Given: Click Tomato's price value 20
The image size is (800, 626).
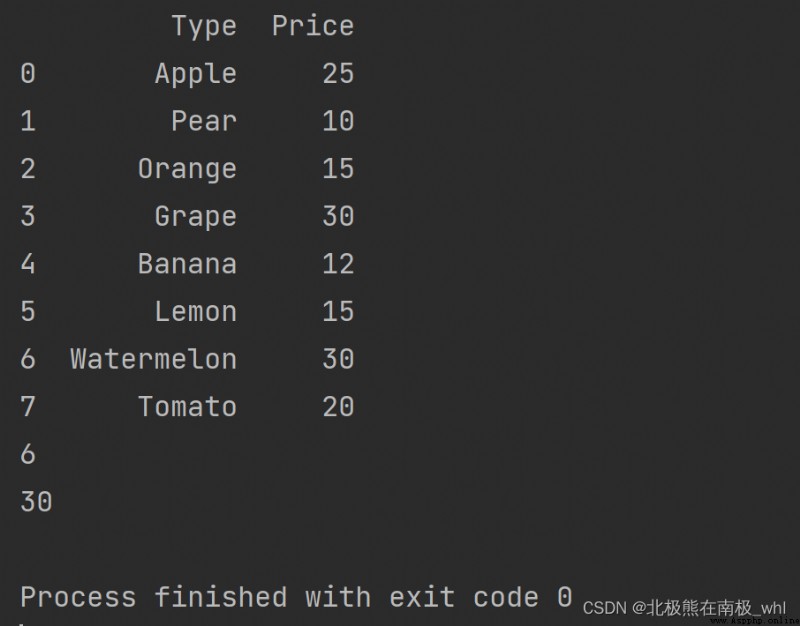Looking at the screenshot, I should pos(338,407).
